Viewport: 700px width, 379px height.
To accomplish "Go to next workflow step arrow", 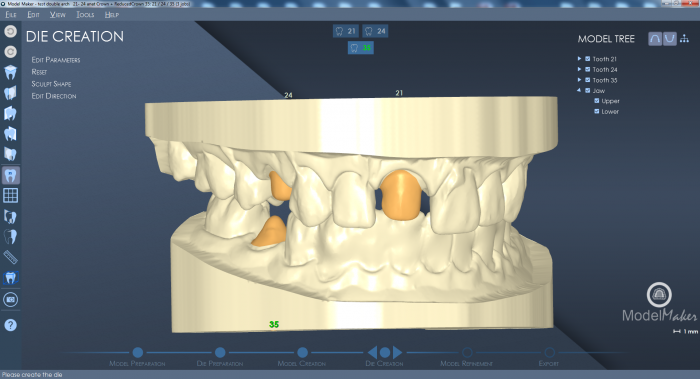I will [397, 352].
